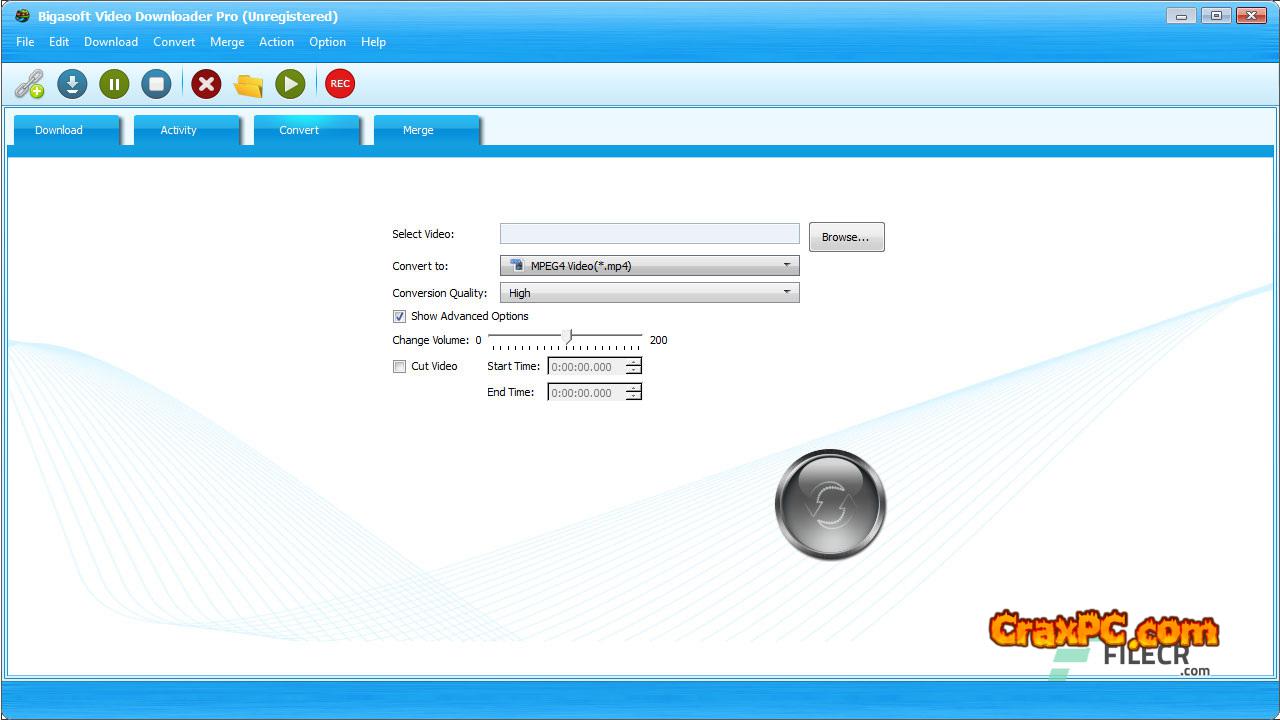Image resolution: width=1280 pixels, height=720 pixels.
Task: Play video with the green play icon
Action: click(x=290, y=84)
